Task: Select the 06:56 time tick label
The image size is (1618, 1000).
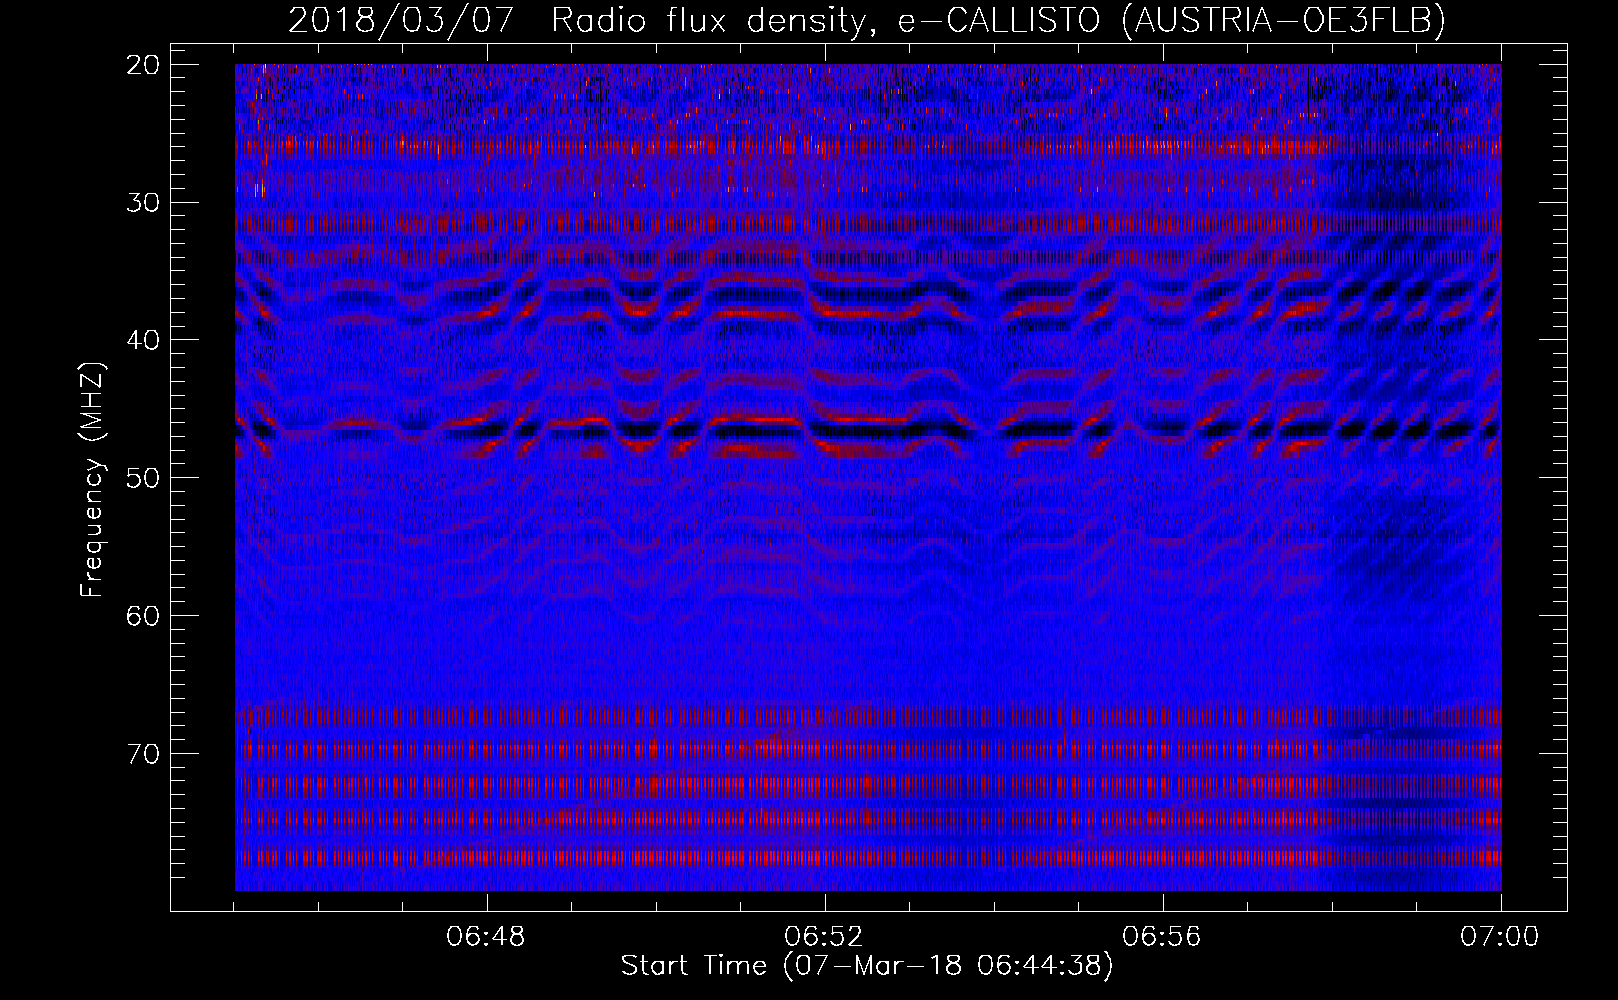Action: pos(1162,937)
